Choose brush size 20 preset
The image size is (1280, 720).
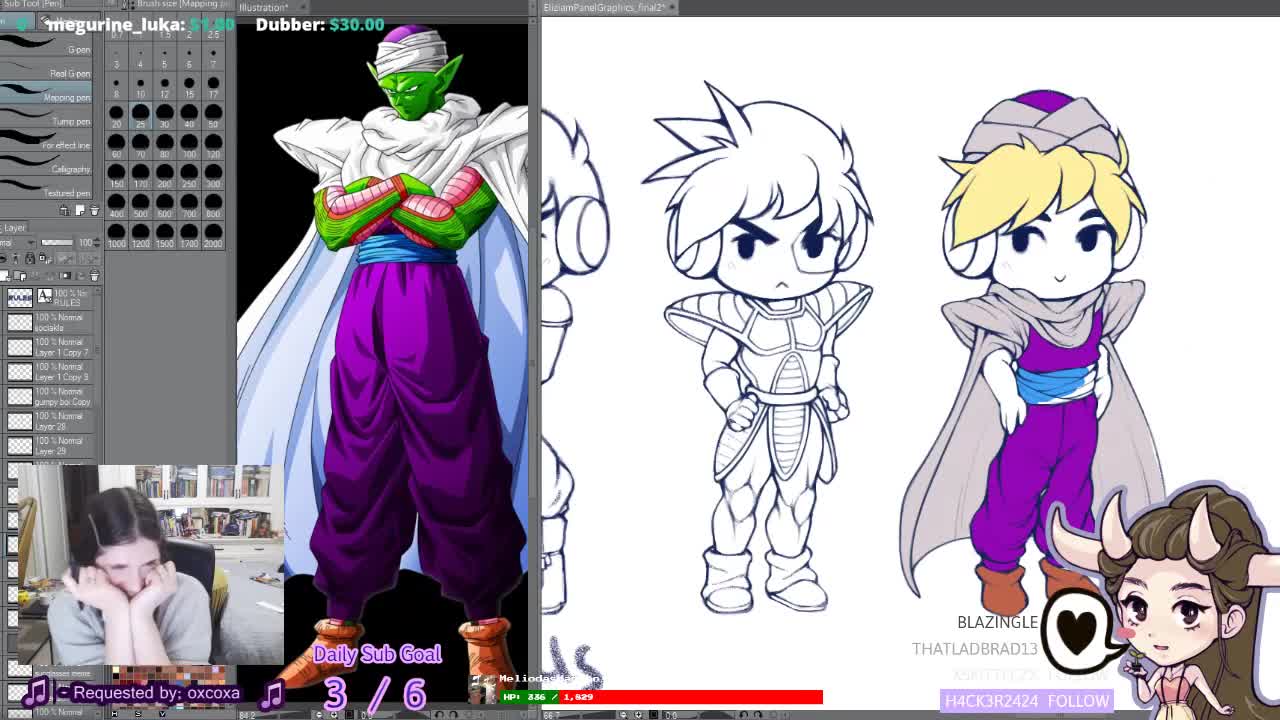pos(116,116)
